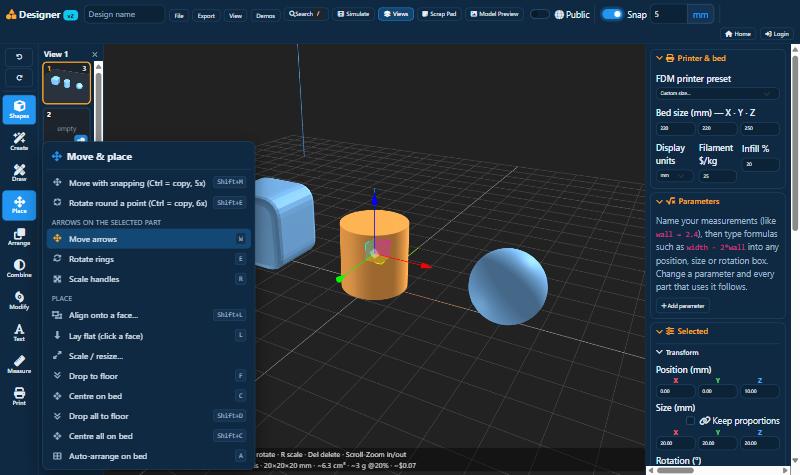Click the blue sphere in the viewport

click(x=508, y=286)
